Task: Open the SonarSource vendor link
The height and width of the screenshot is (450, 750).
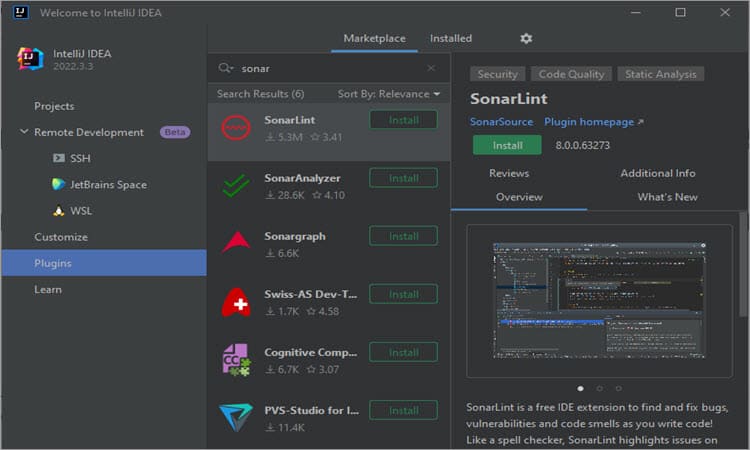Action: click(x=501, y=121)
